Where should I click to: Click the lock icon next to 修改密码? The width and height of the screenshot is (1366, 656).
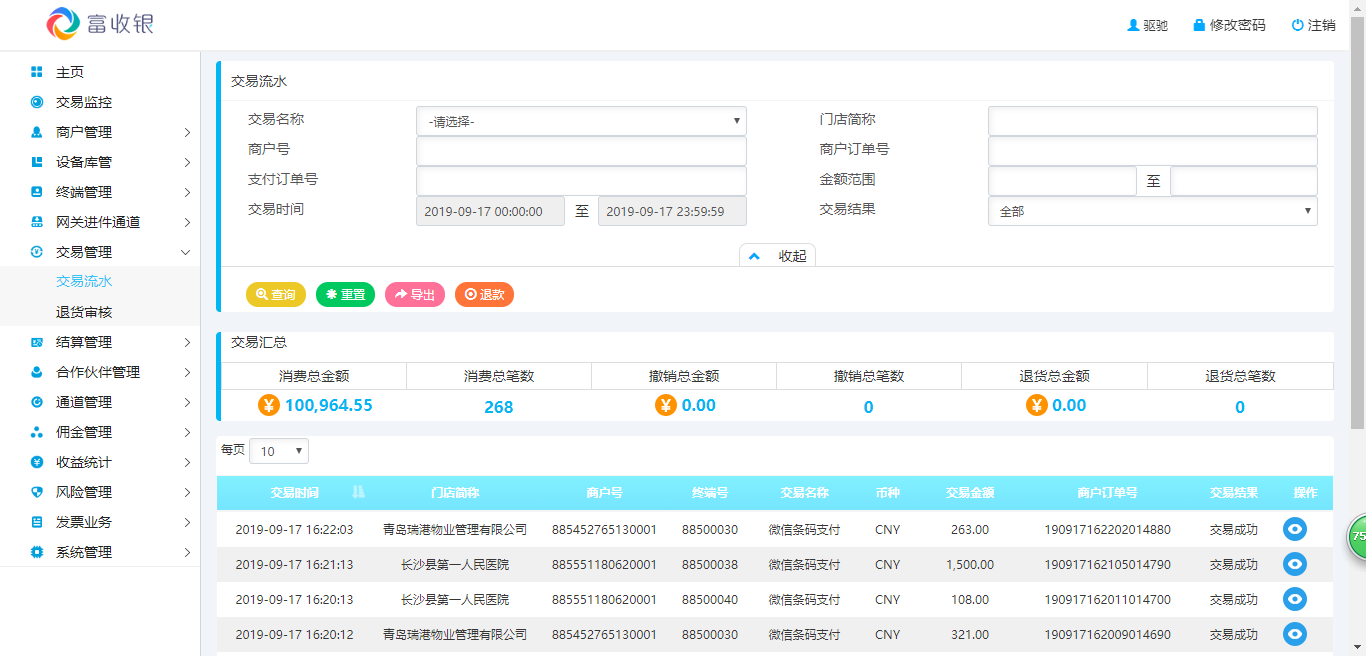(1196, 24)
